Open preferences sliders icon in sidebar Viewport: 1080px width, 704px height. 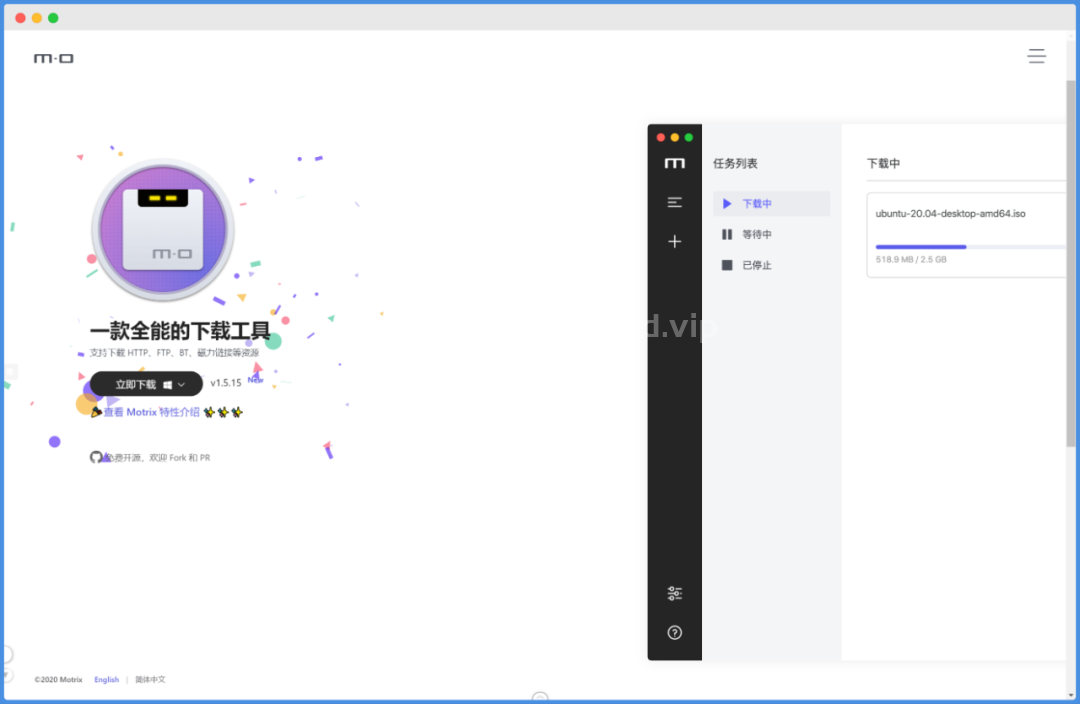(674, 593)
